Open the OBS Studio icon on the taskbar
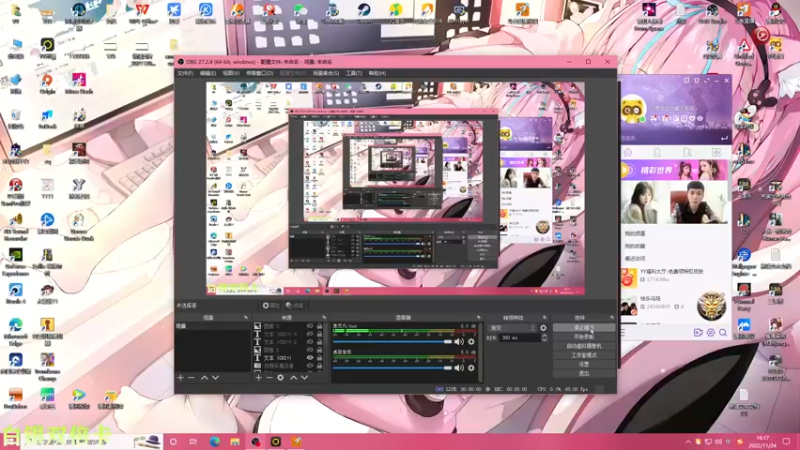 [255, 442]
